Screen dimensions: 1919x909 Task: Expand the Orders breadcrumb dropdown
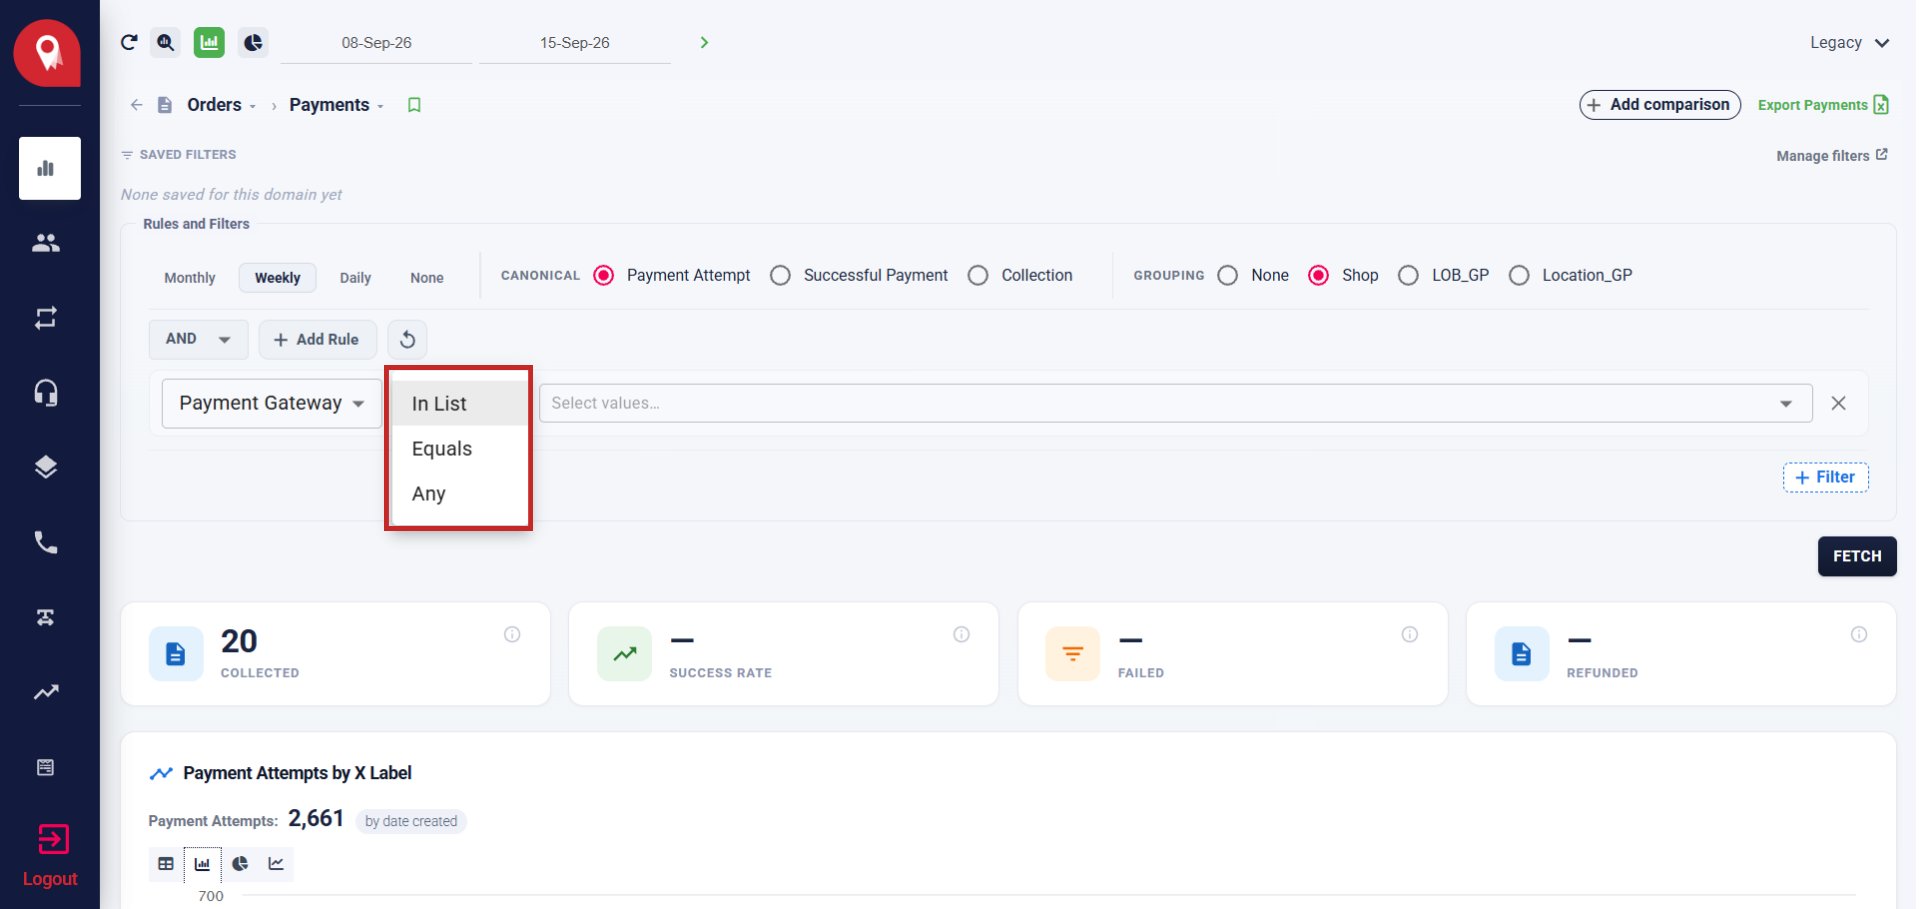click(222, 105)
